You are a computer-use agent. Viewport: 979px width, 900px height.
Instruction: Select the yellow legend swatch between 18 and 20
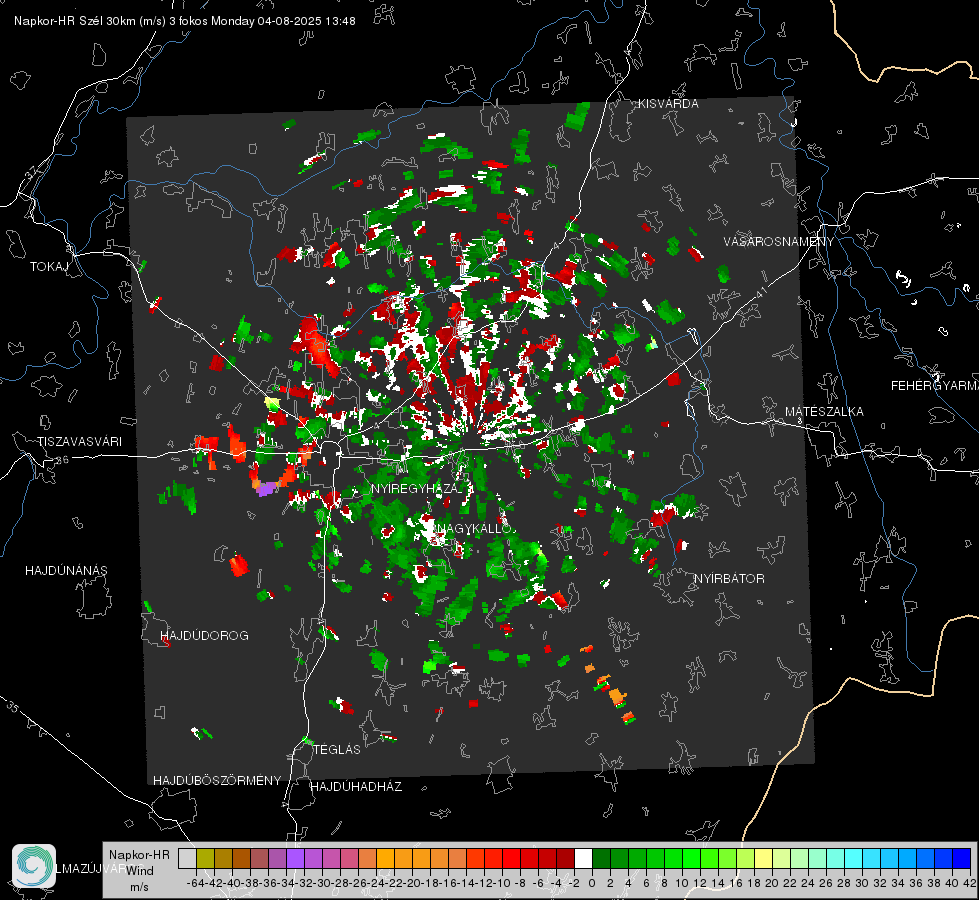(763, 858)
